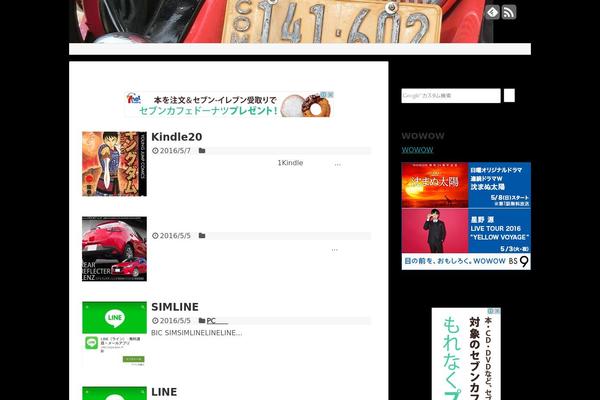Click the vertical Seven ad in the sidebar
The height and width of the screenshot is (400, 600).
(466, 354)
